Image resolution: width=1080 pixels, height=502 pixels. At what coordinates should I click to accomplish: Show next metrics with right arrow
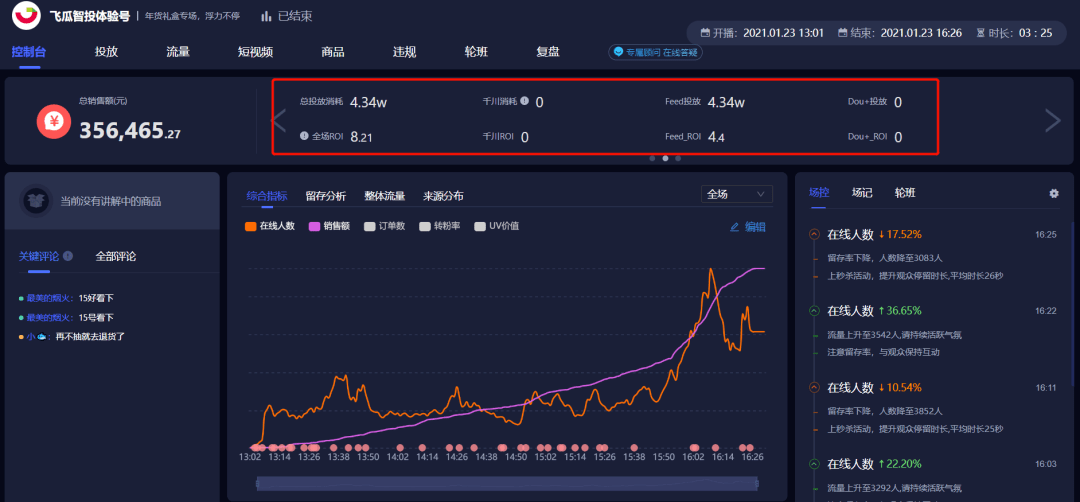point(1053,121)
